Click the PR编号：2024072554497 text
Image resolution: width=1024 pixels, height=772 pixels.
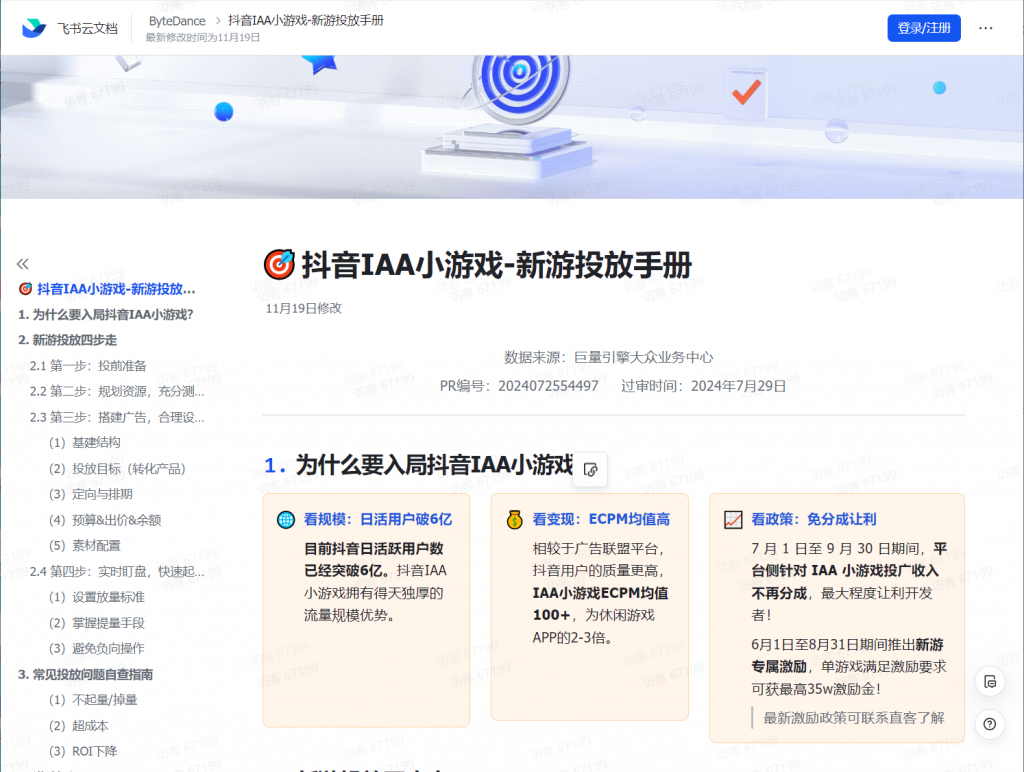coord(519,386)
